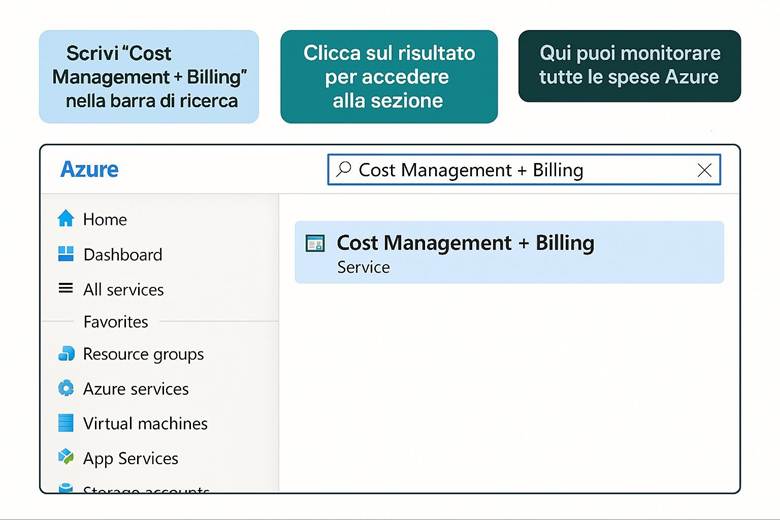Click the Virtual machines icon

tap(66, 423)
